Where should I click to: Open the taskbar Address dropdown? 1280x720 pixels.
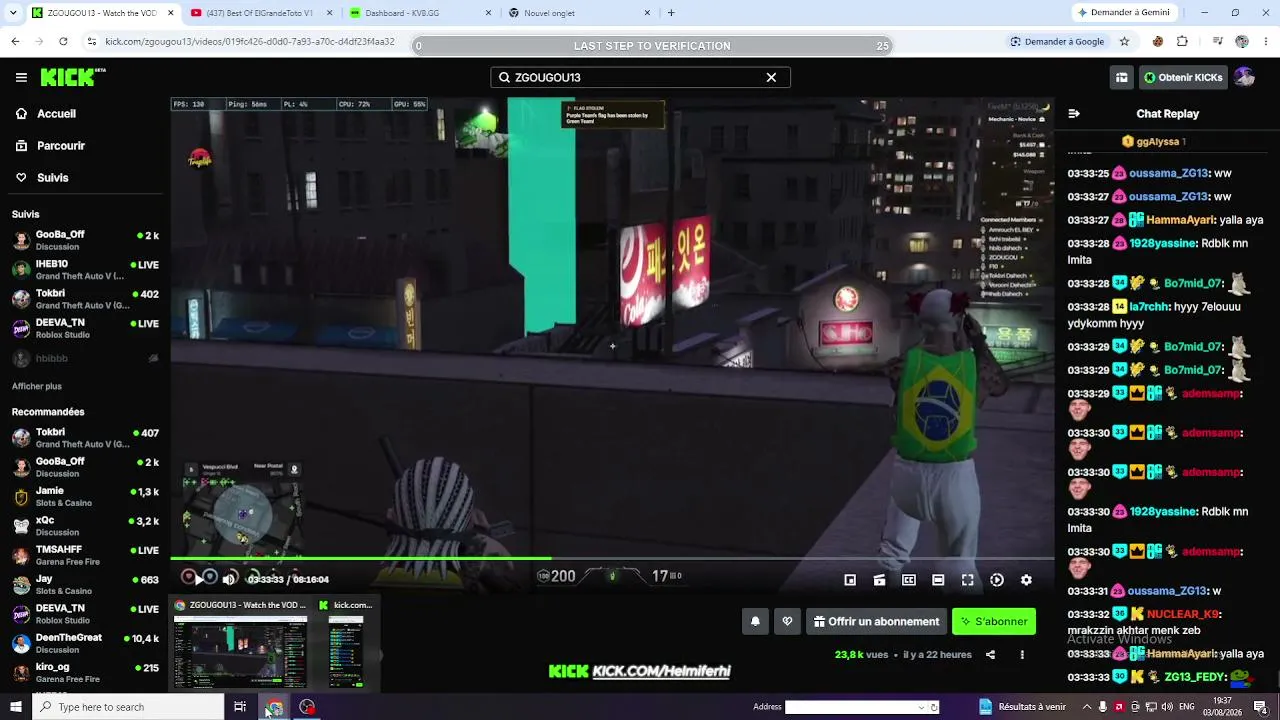point(922,707)
